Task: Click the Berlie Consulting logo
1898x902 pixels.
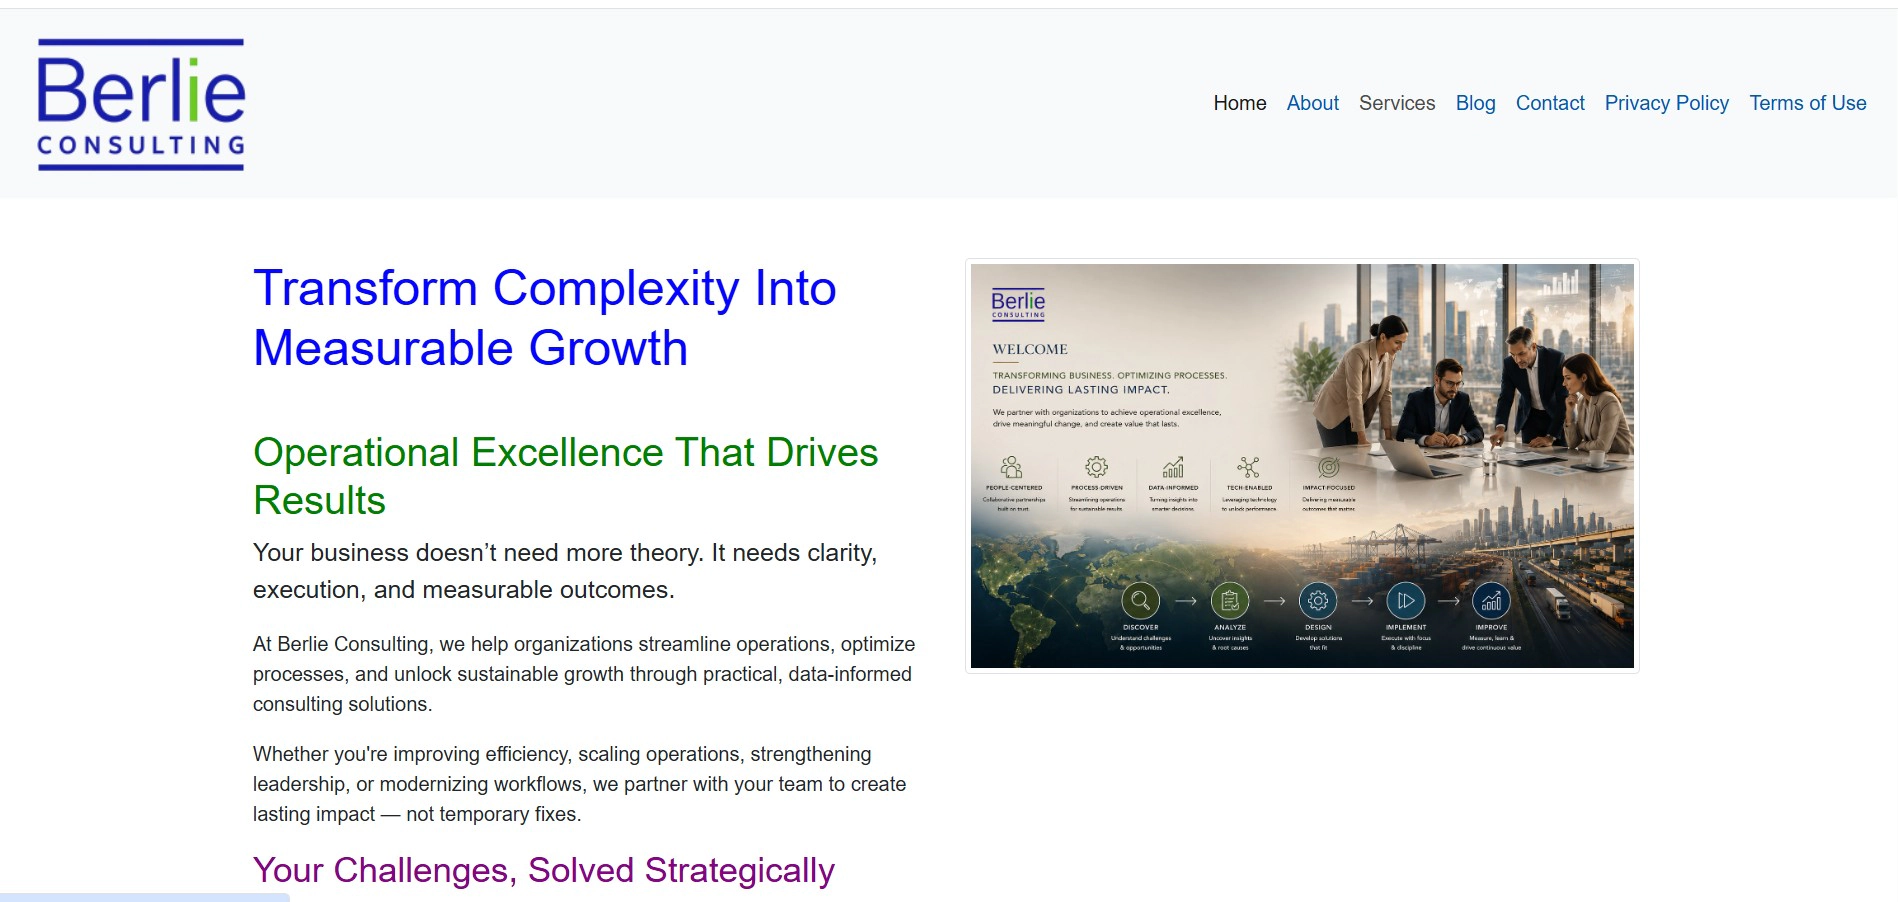Action: tap(141, 104)
